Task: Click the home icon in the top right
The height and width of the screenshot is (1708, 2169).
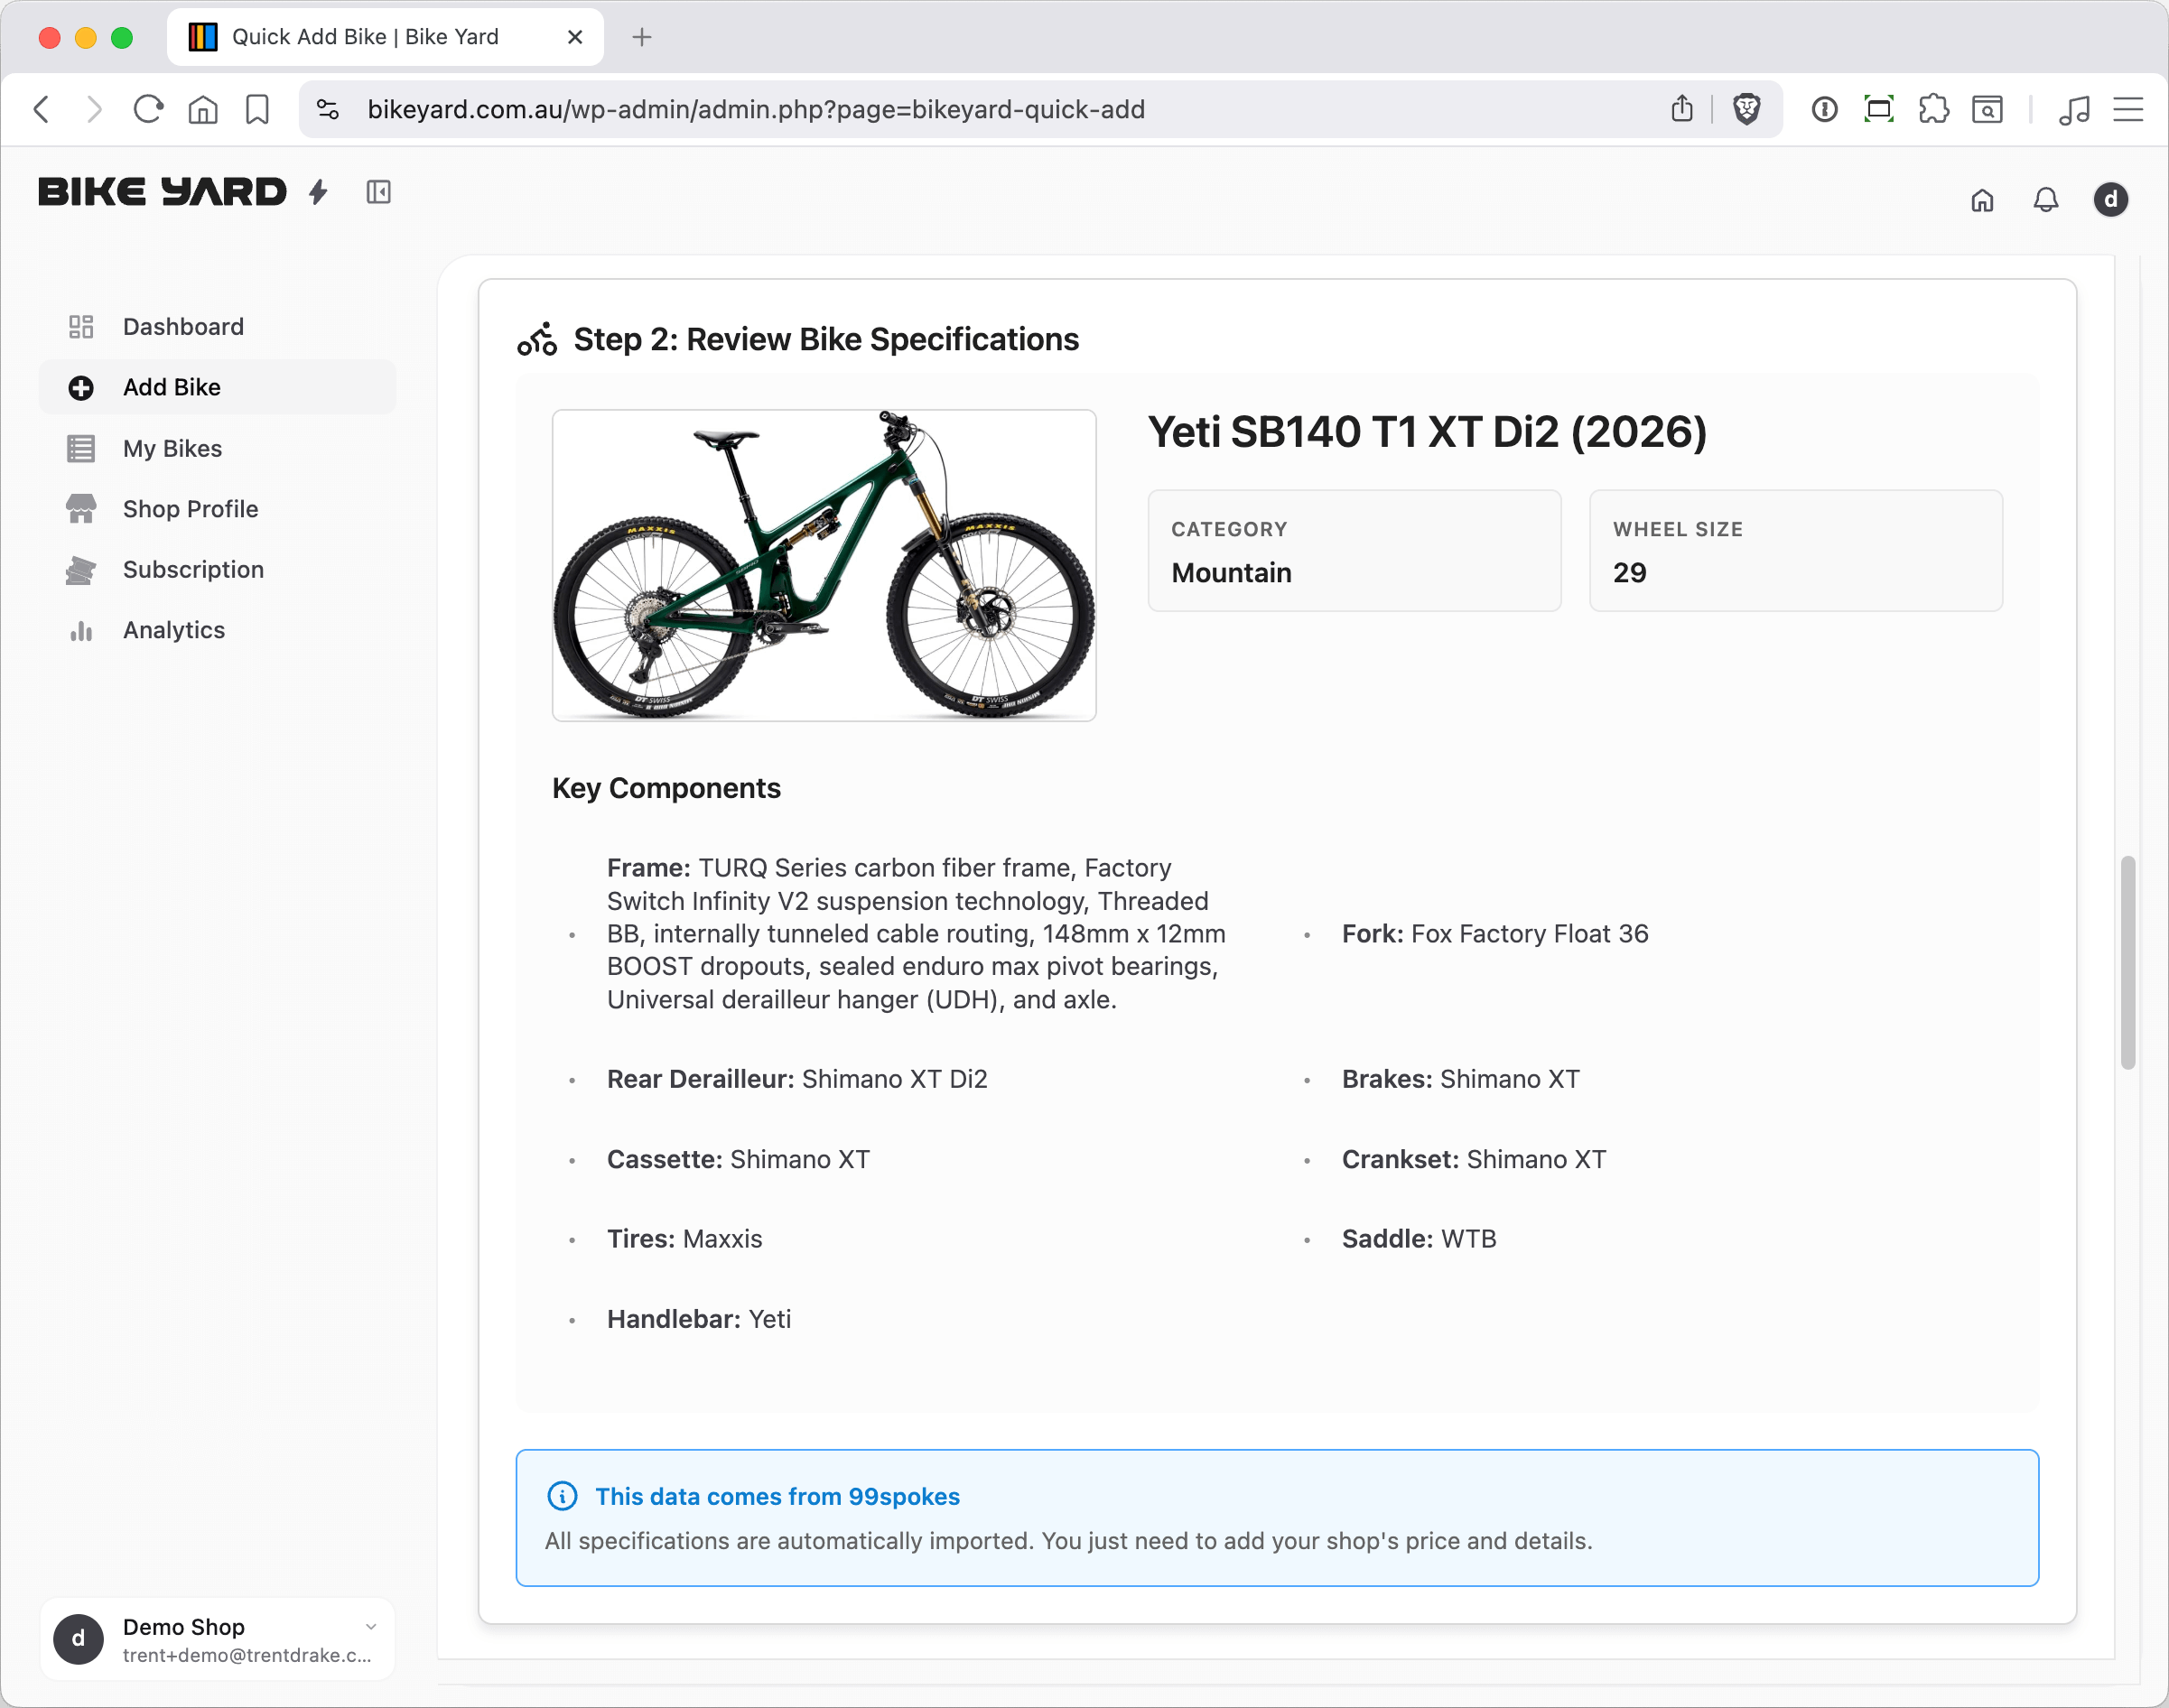Action: pos(1982,200)
